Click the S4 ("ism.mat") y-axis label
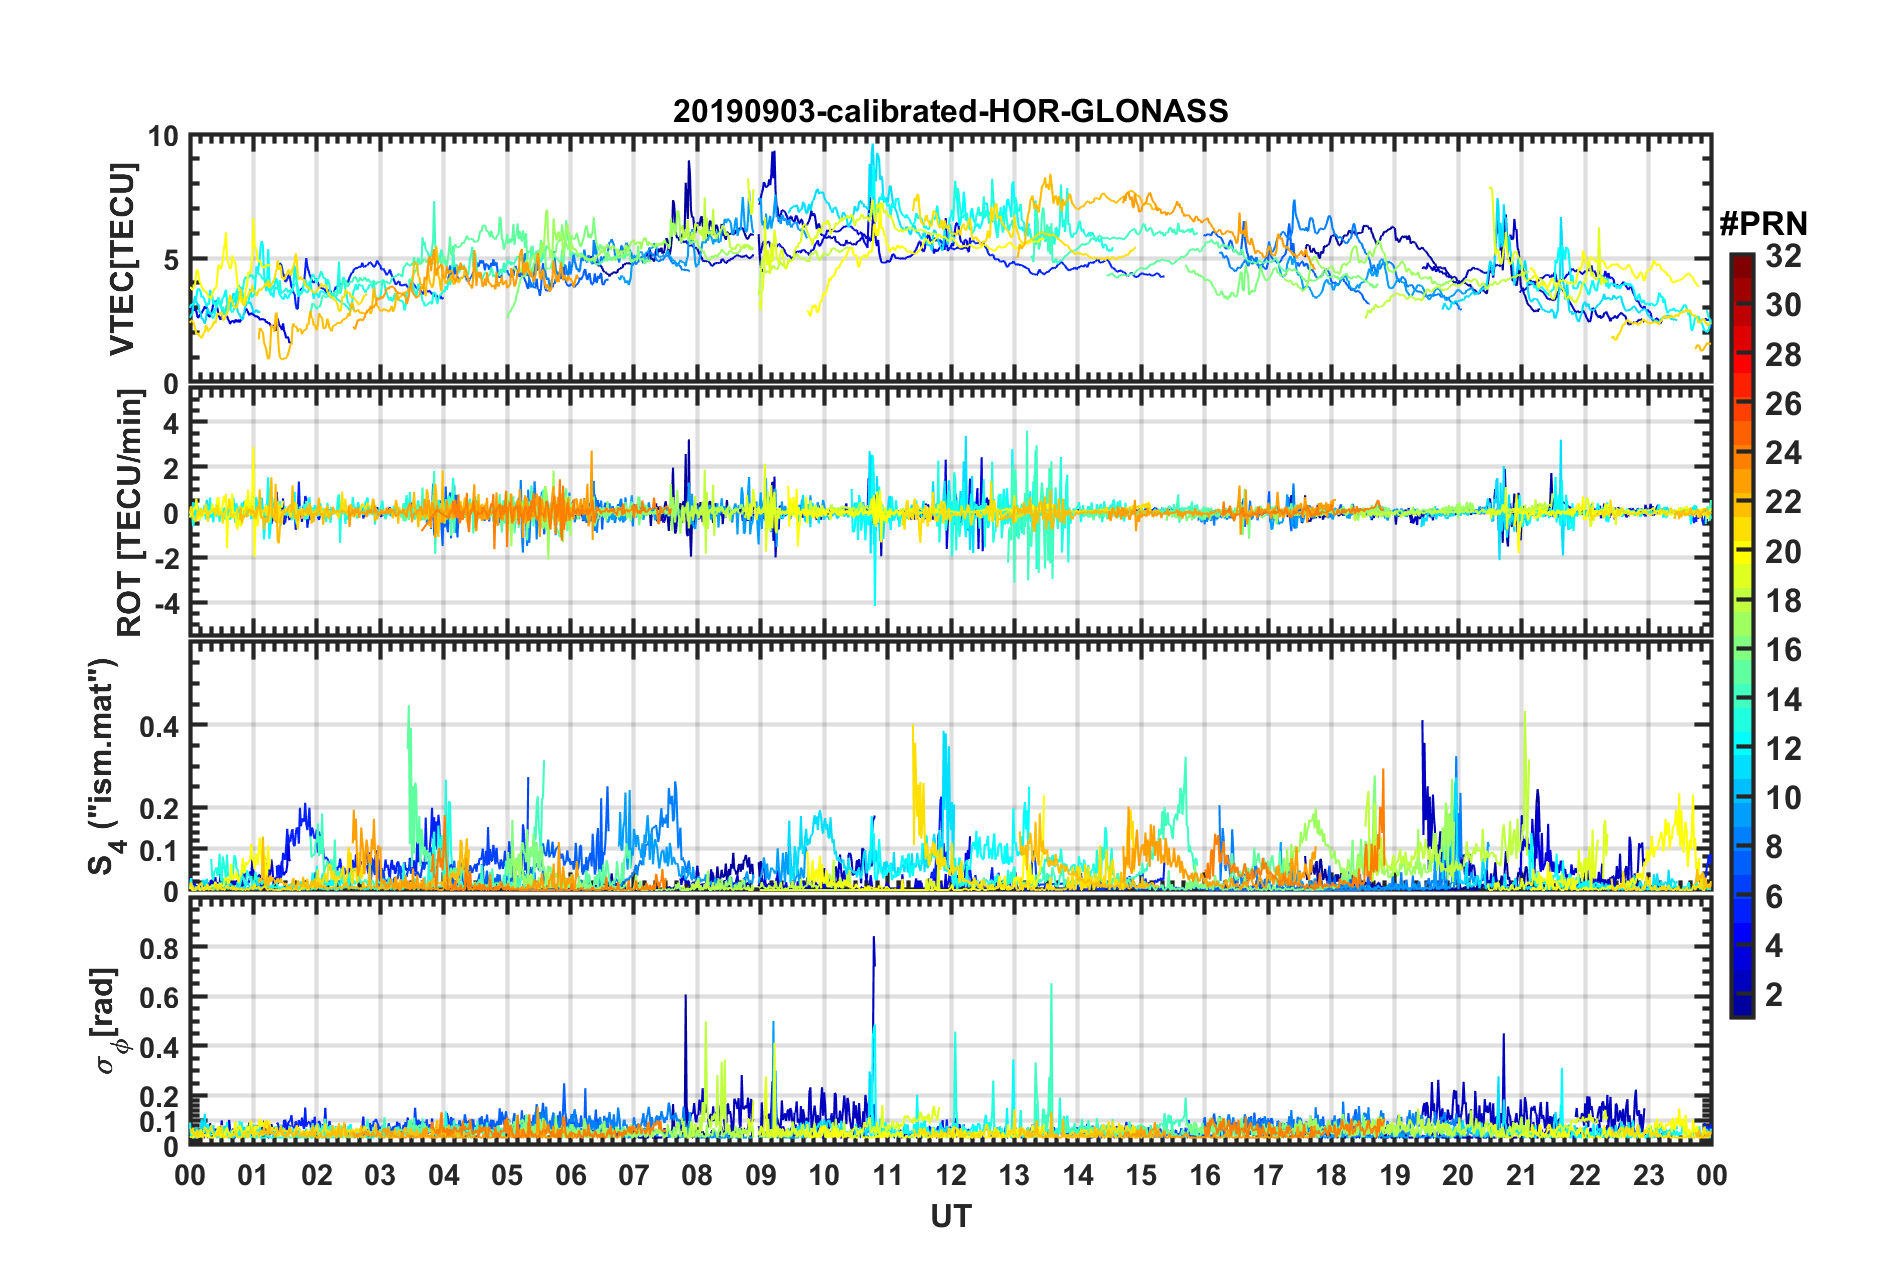The width and height of the screenshot is (1902, 1272). pyautogui.click(x=104, y=766)
